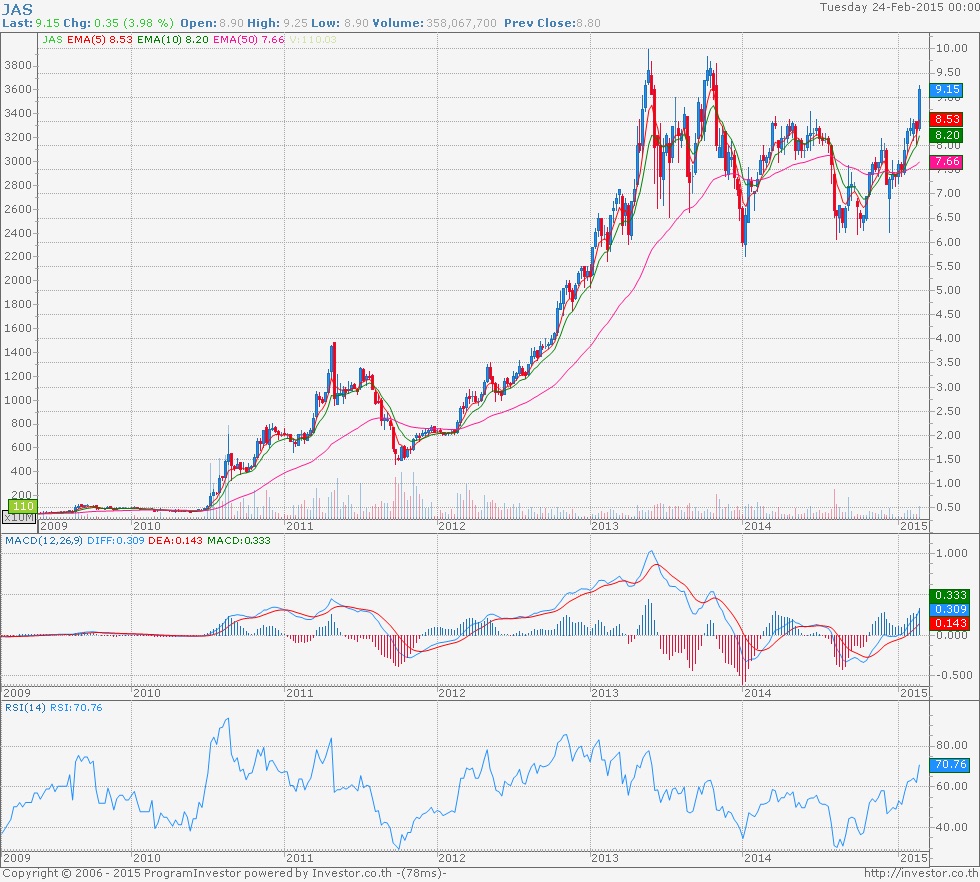Click the X10M volume unit label
This screenshot has height=882, width=980.
click(x=19, y=517)
